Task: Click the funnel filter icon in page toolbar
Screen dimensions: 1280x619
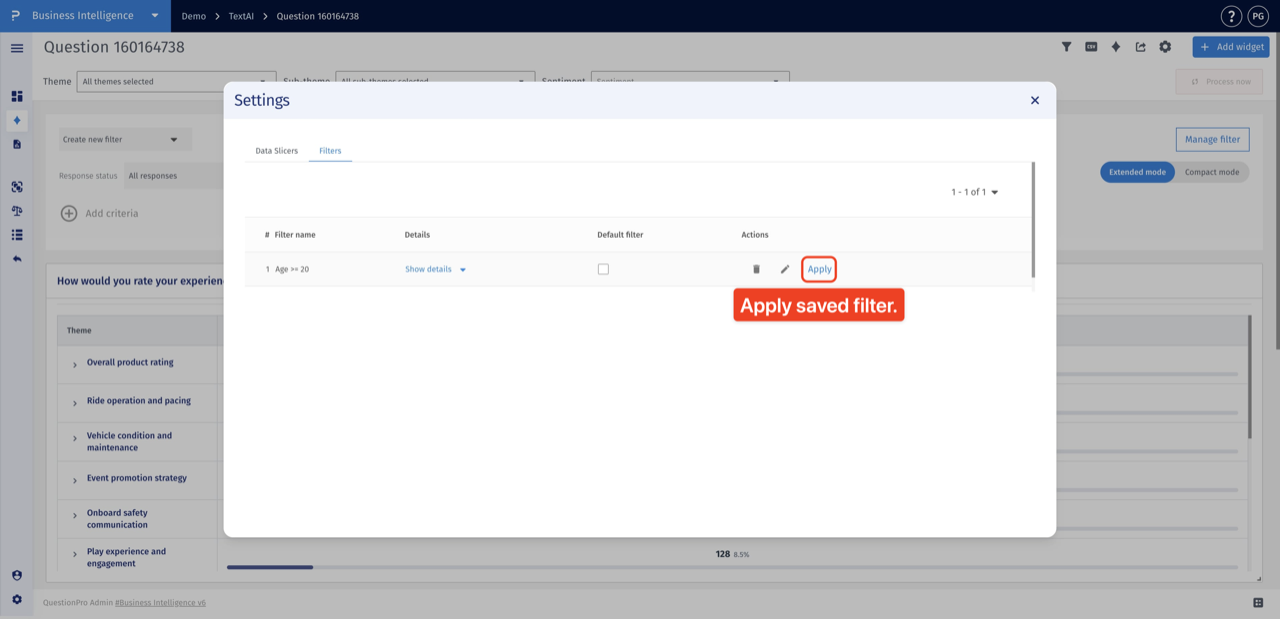Action: click(1066, 47)
